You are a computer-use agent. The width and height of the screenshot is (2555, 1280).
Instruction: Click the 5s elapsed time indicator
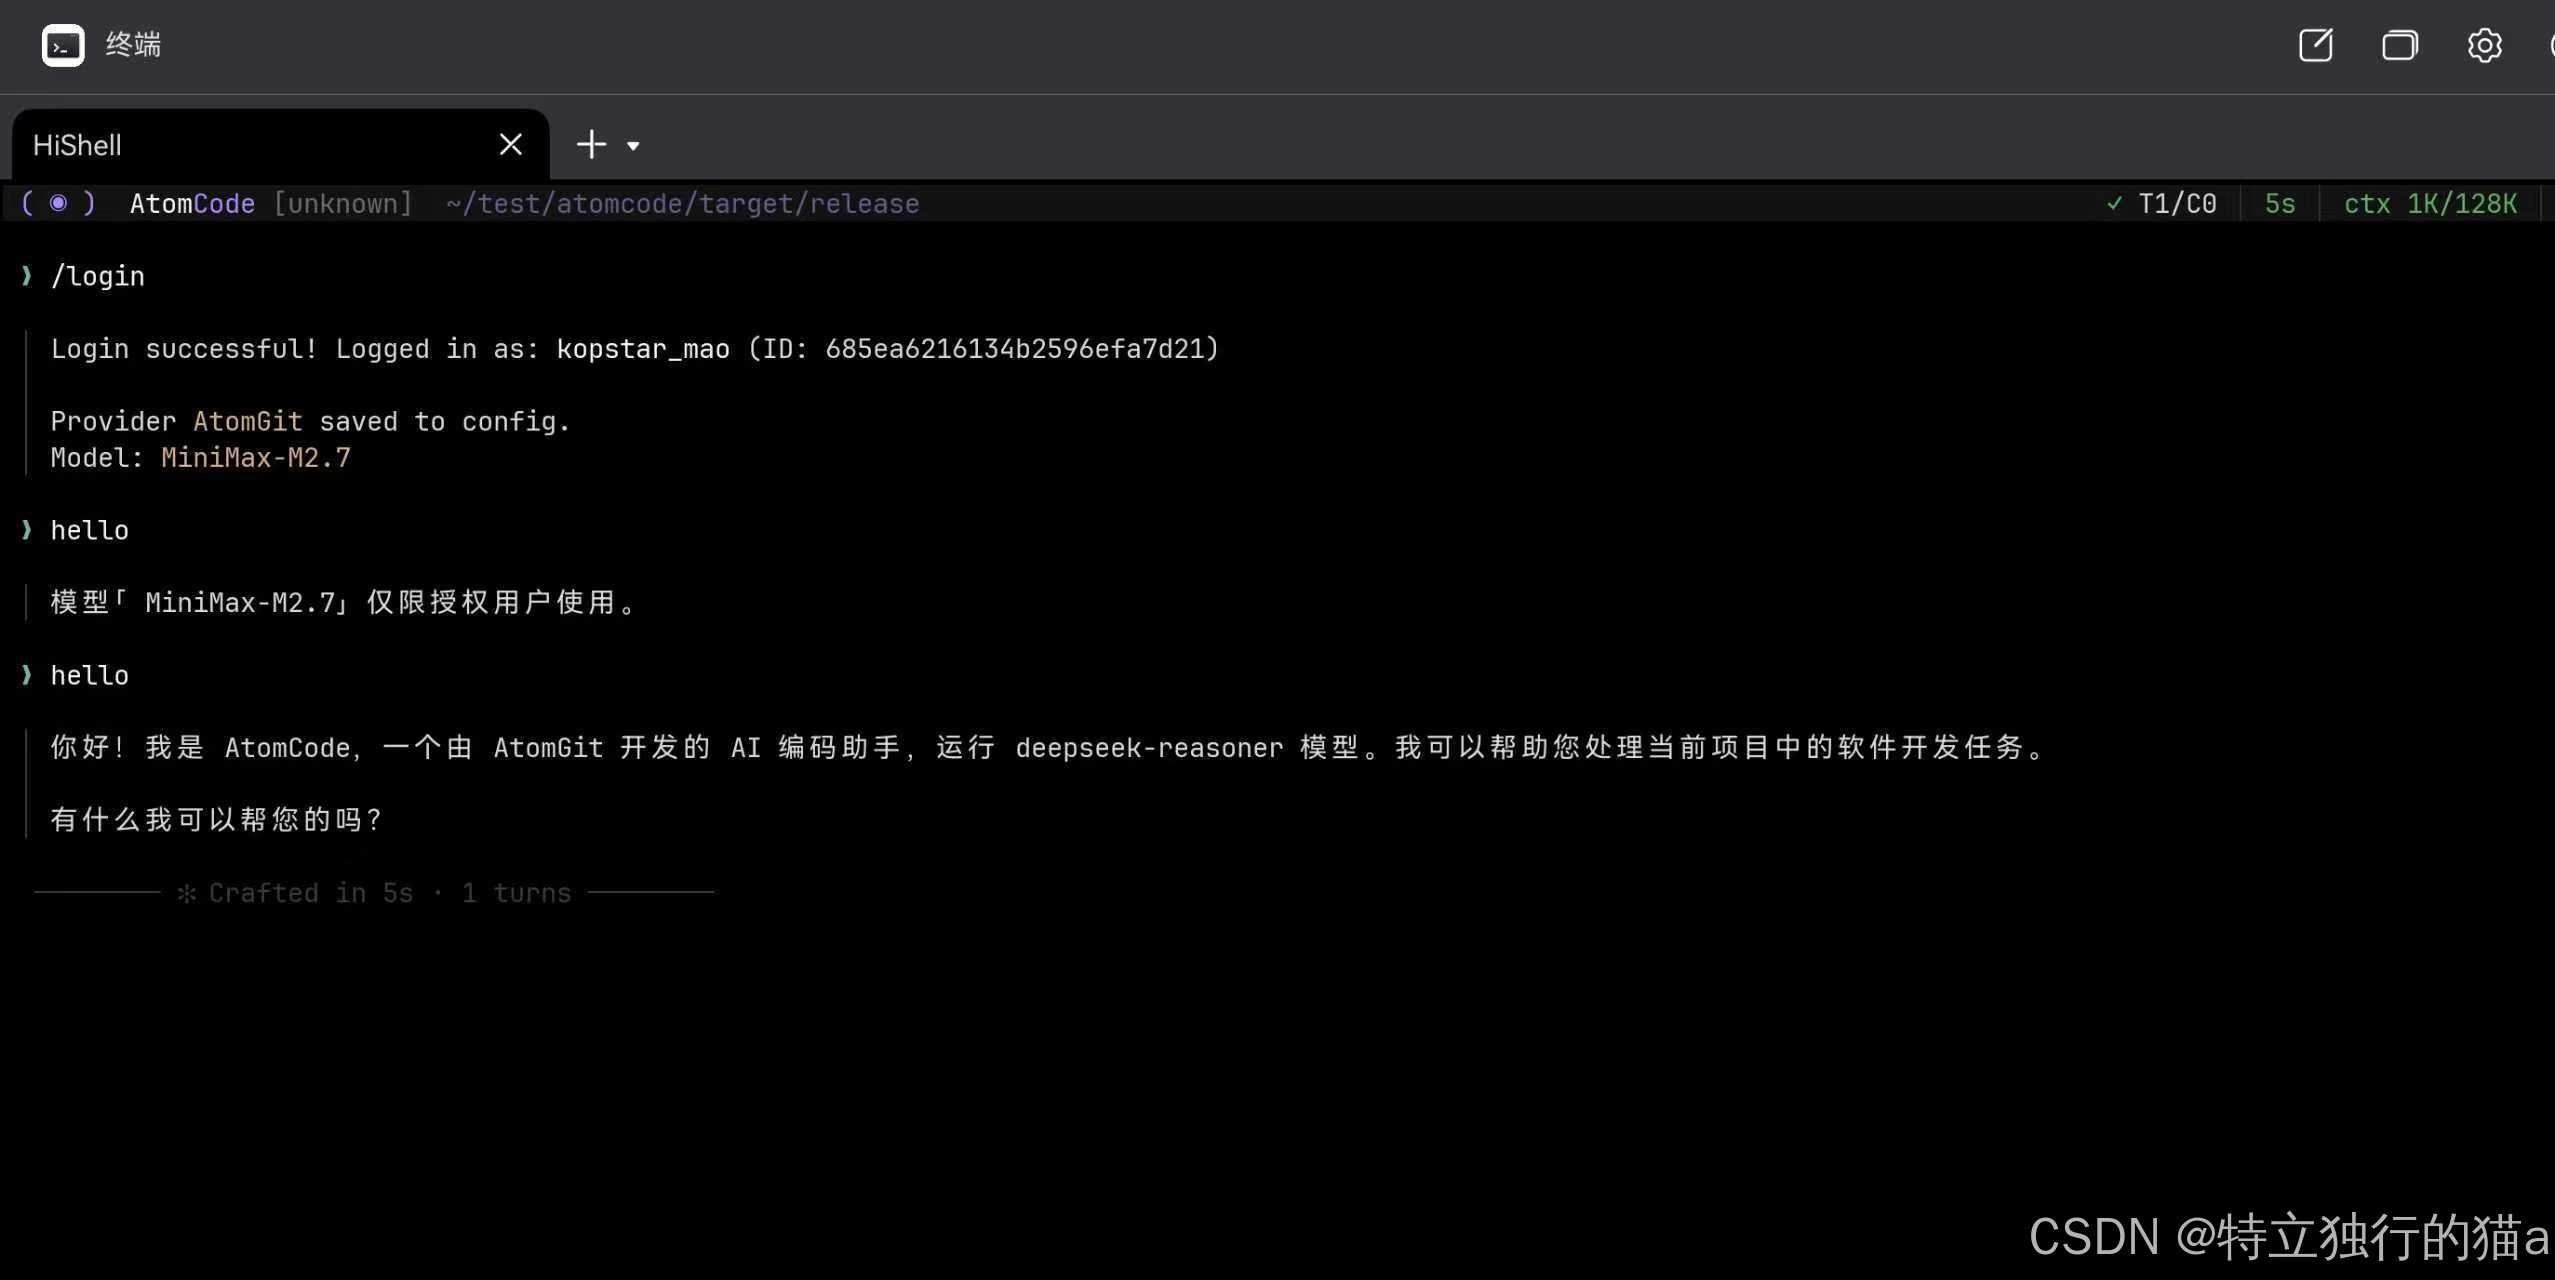pos(2279,204)
